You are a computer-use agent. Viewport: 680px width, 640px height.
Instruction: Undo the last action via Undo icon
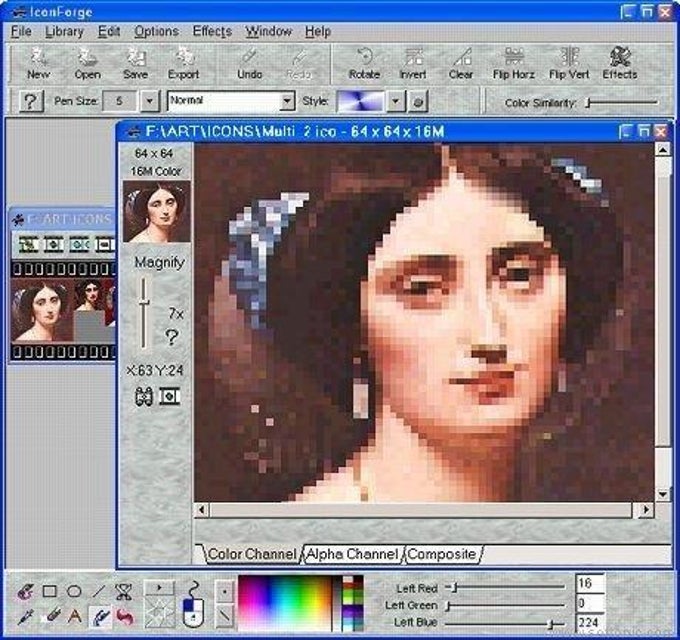[249, 64]
